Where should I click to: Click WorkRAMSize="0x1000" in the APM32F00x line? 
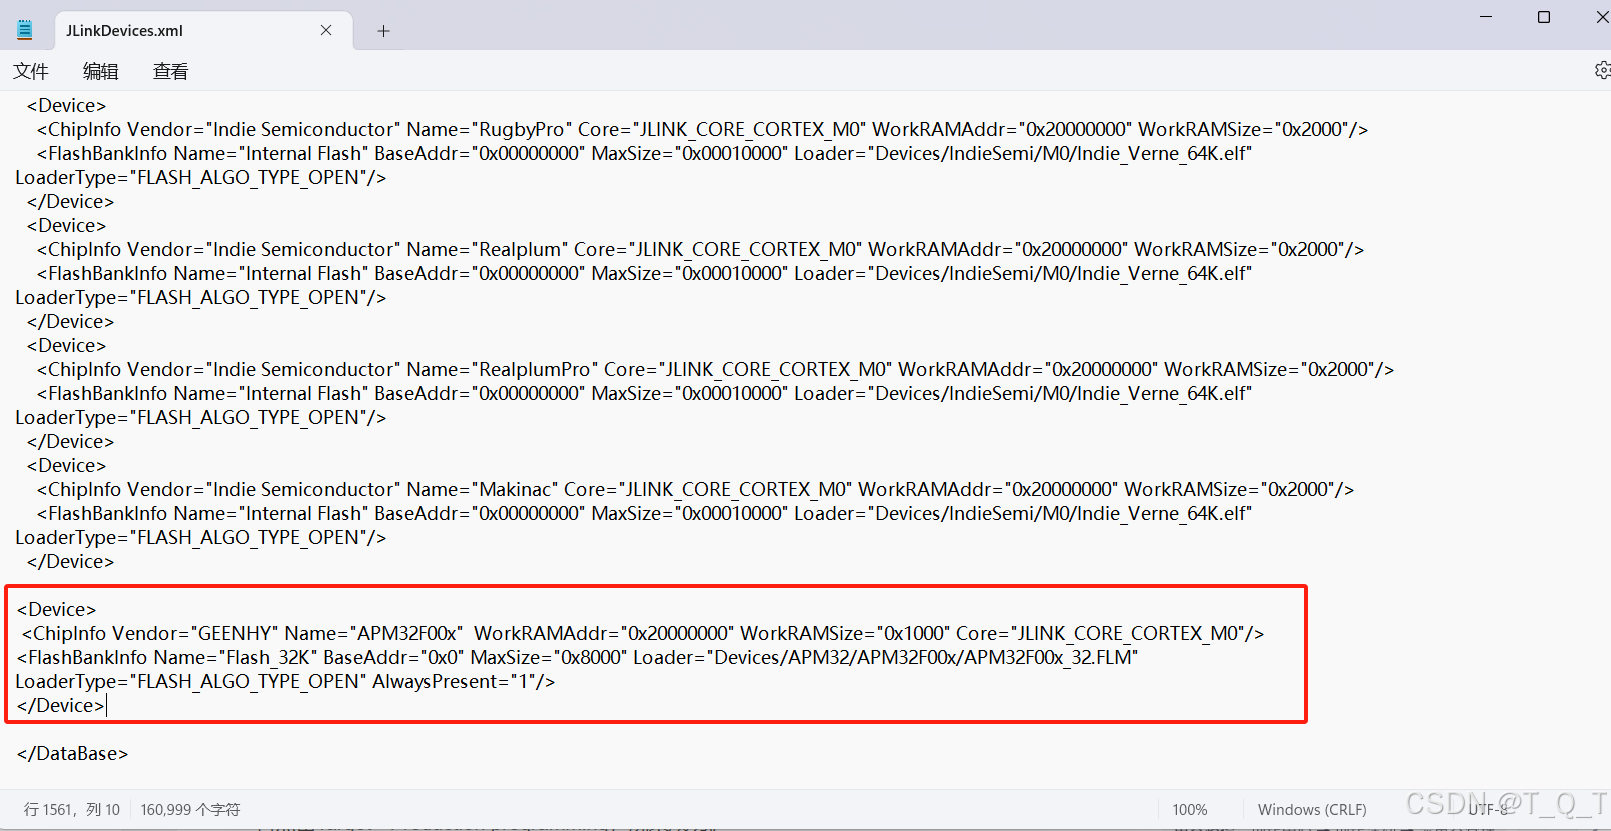[x=844, y=634]
